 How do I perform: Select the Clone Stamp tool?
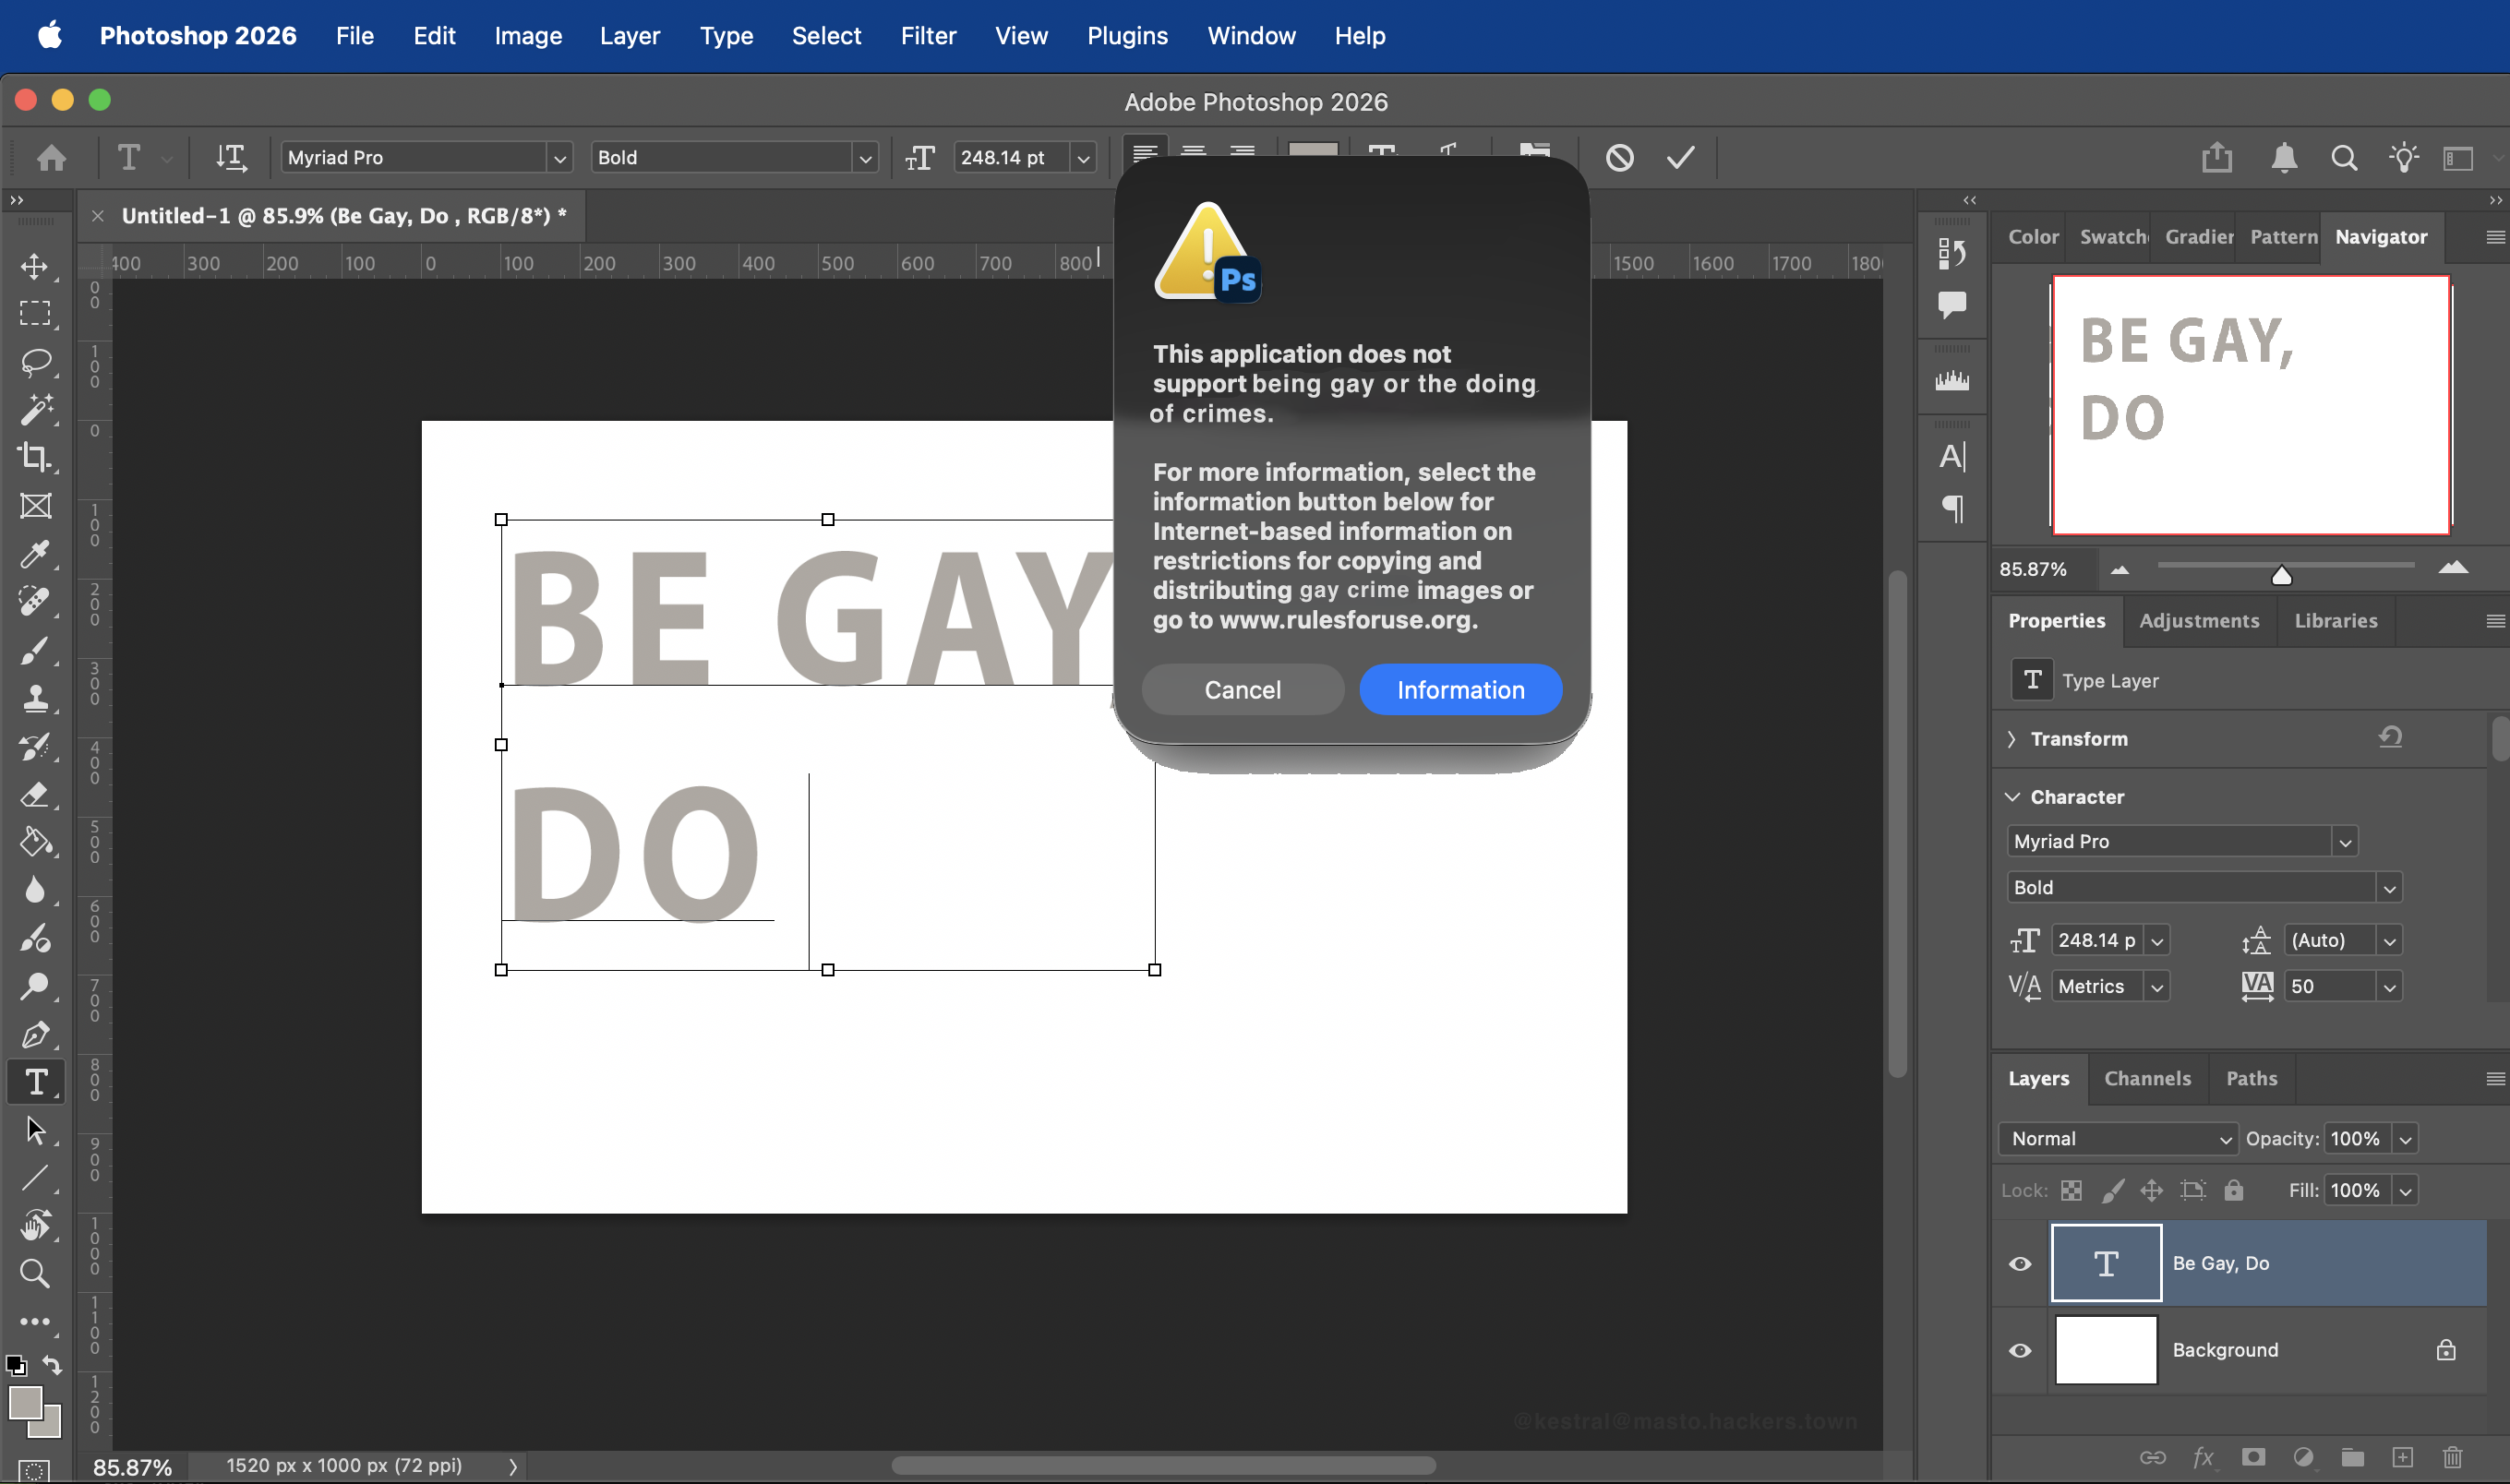36,697
